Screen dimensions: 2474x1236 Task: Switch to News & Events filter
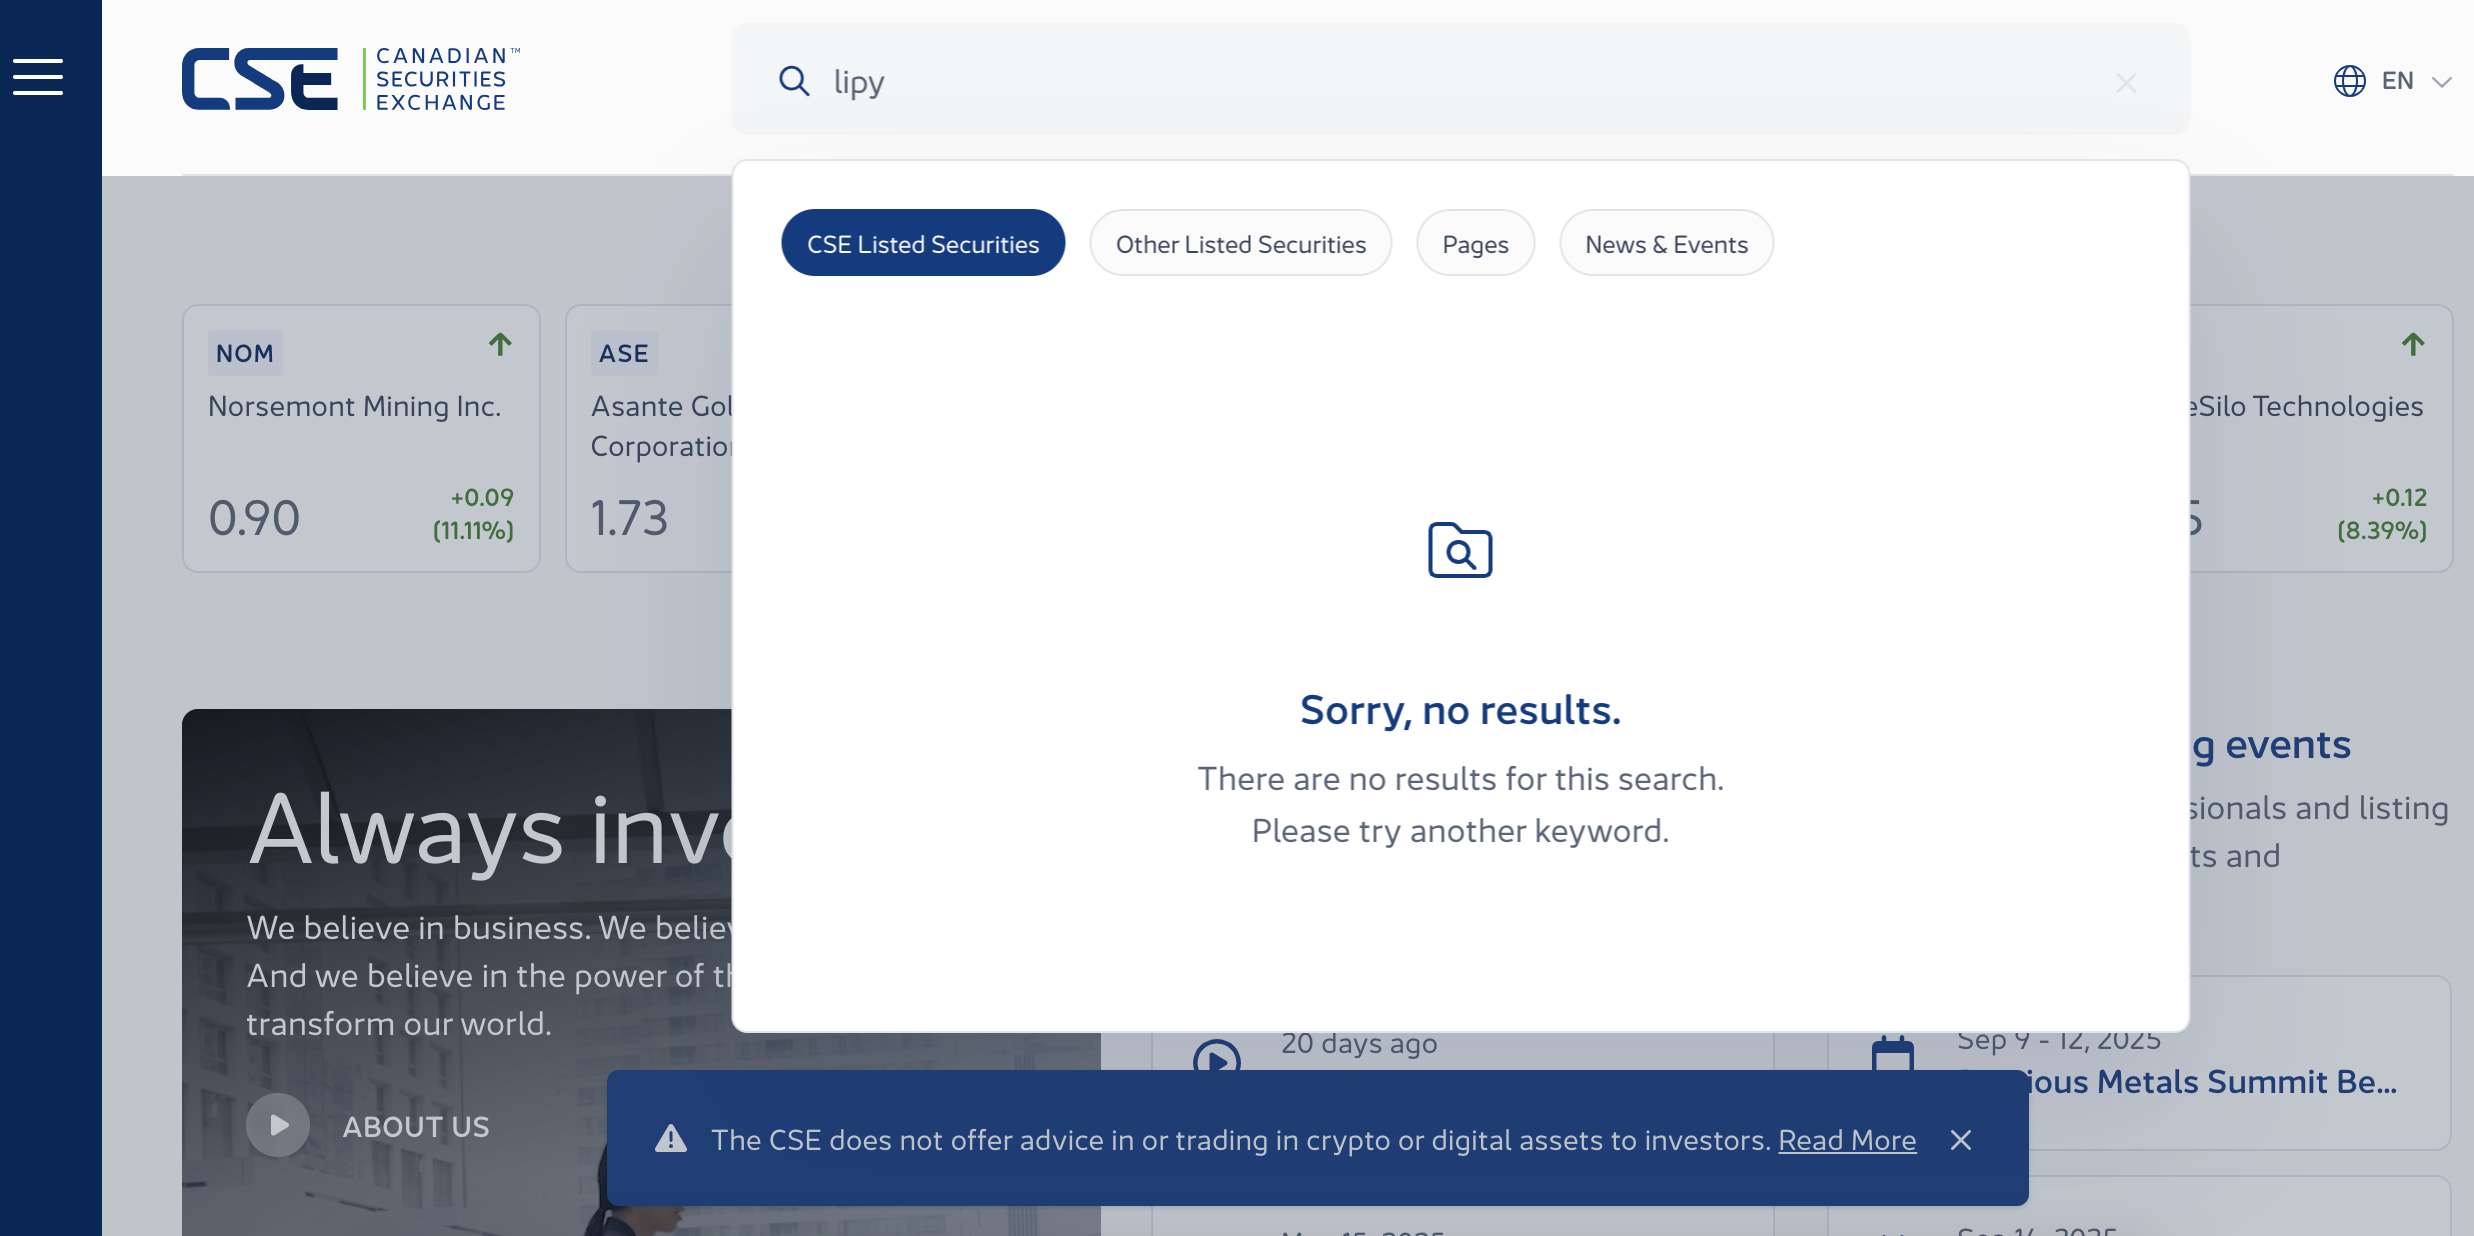(1666, 243)
